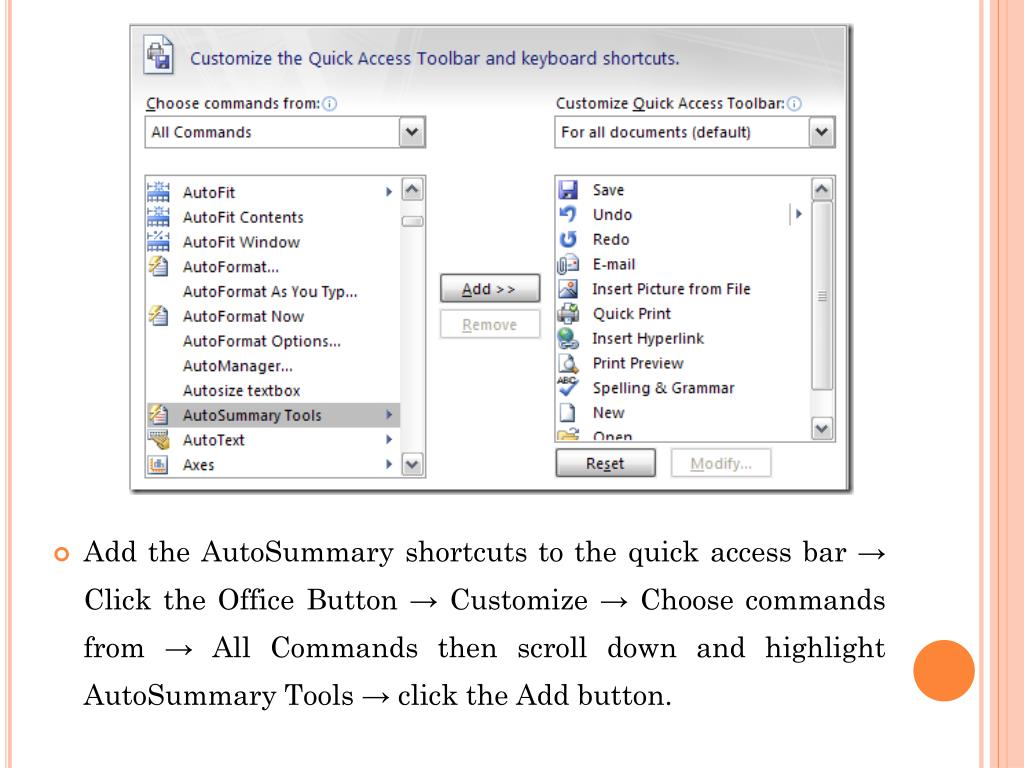This screenshot has height=768, width=1024.
Task: Click the AutoFormat... command icon
Action: (x=158, y=266)
